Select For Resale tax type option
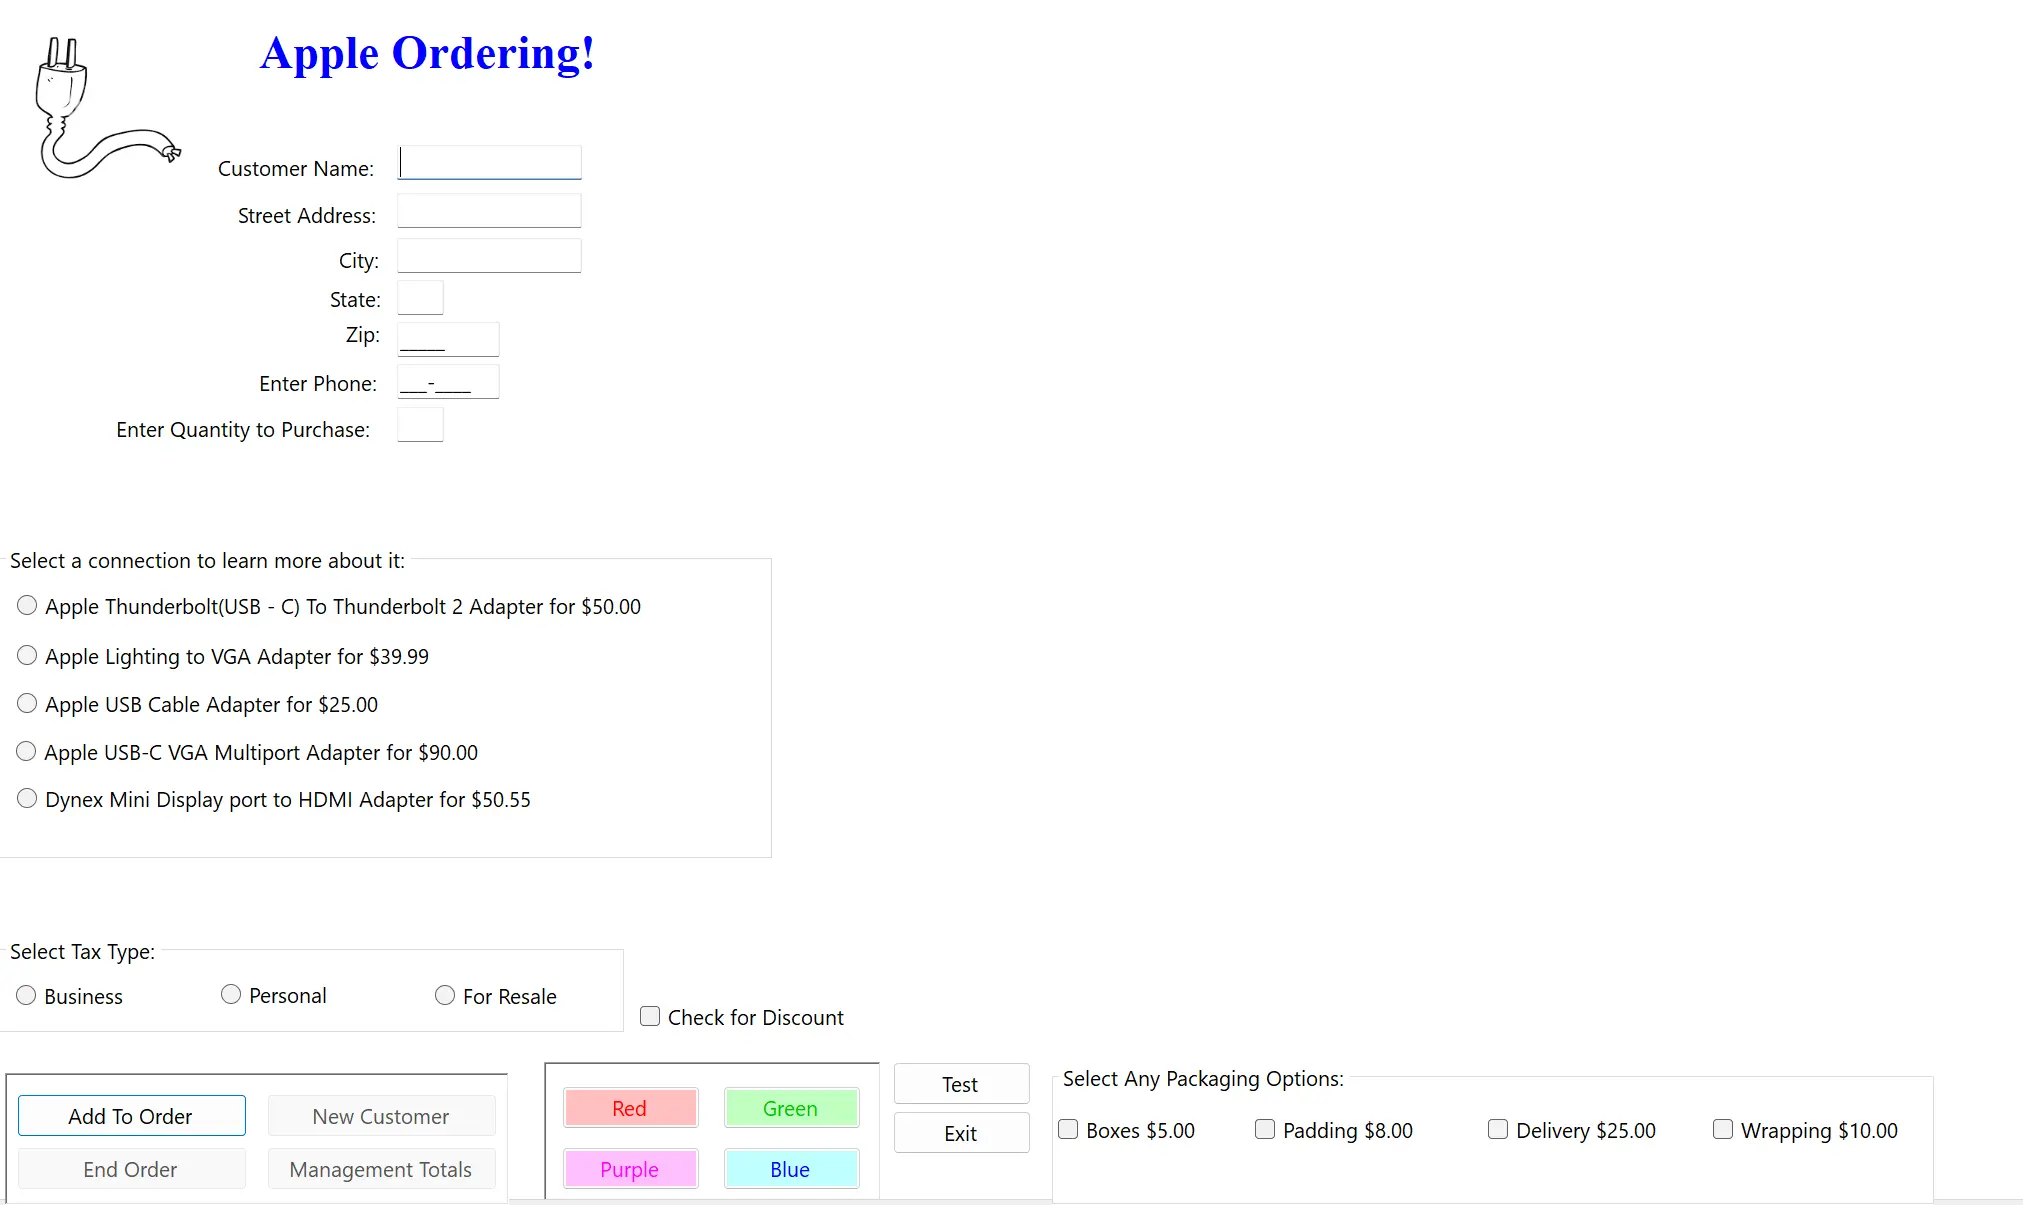The image size is (2023, 1205). (443, 996)
